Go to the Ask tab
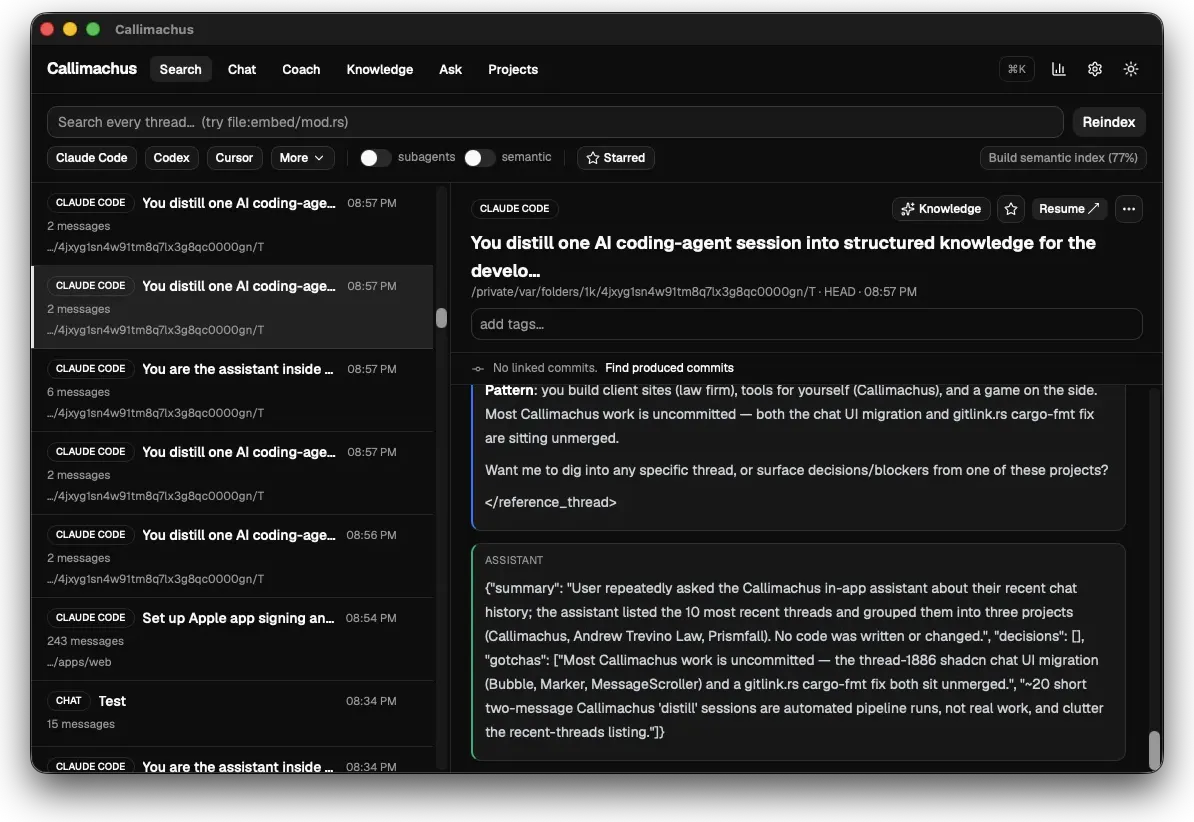The height and width of the screenshot is (822, 1194). (x=450, y=69)
